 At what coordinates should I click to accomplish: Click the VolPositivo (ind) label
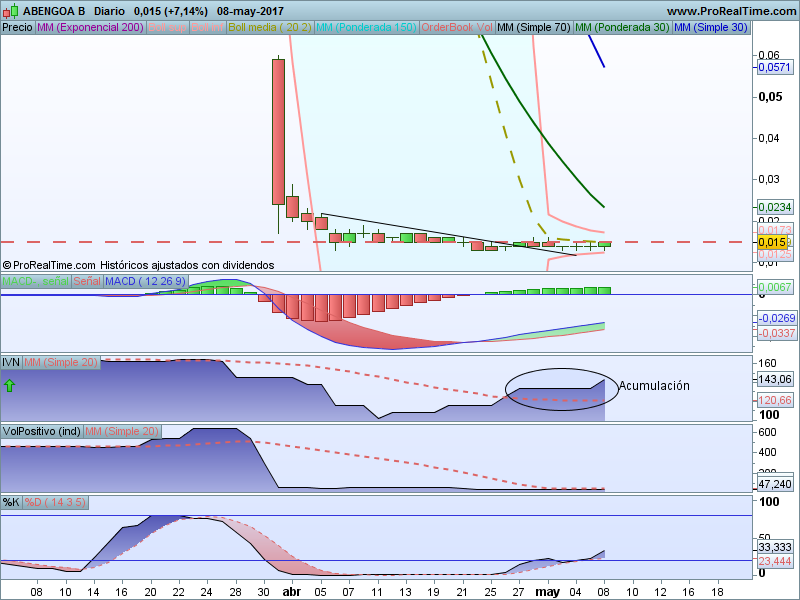tap(41, 431)
